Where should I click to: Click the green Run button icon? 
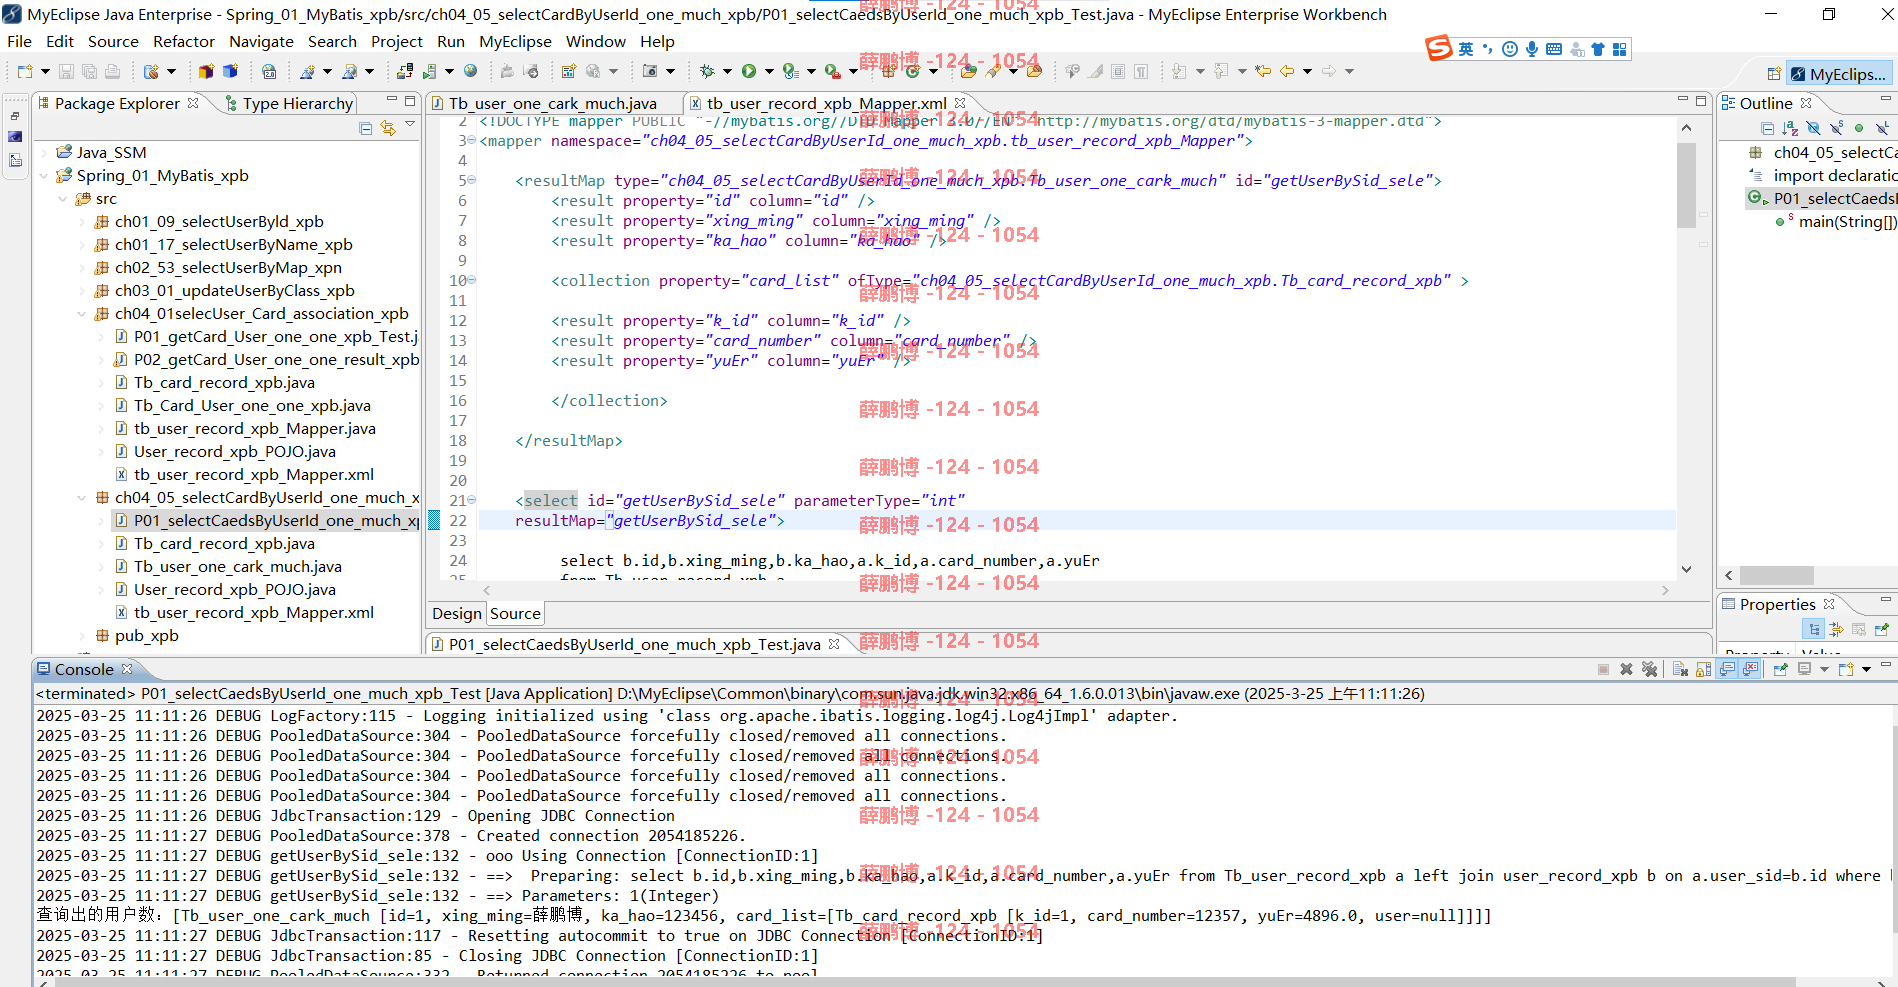[749, 71]
